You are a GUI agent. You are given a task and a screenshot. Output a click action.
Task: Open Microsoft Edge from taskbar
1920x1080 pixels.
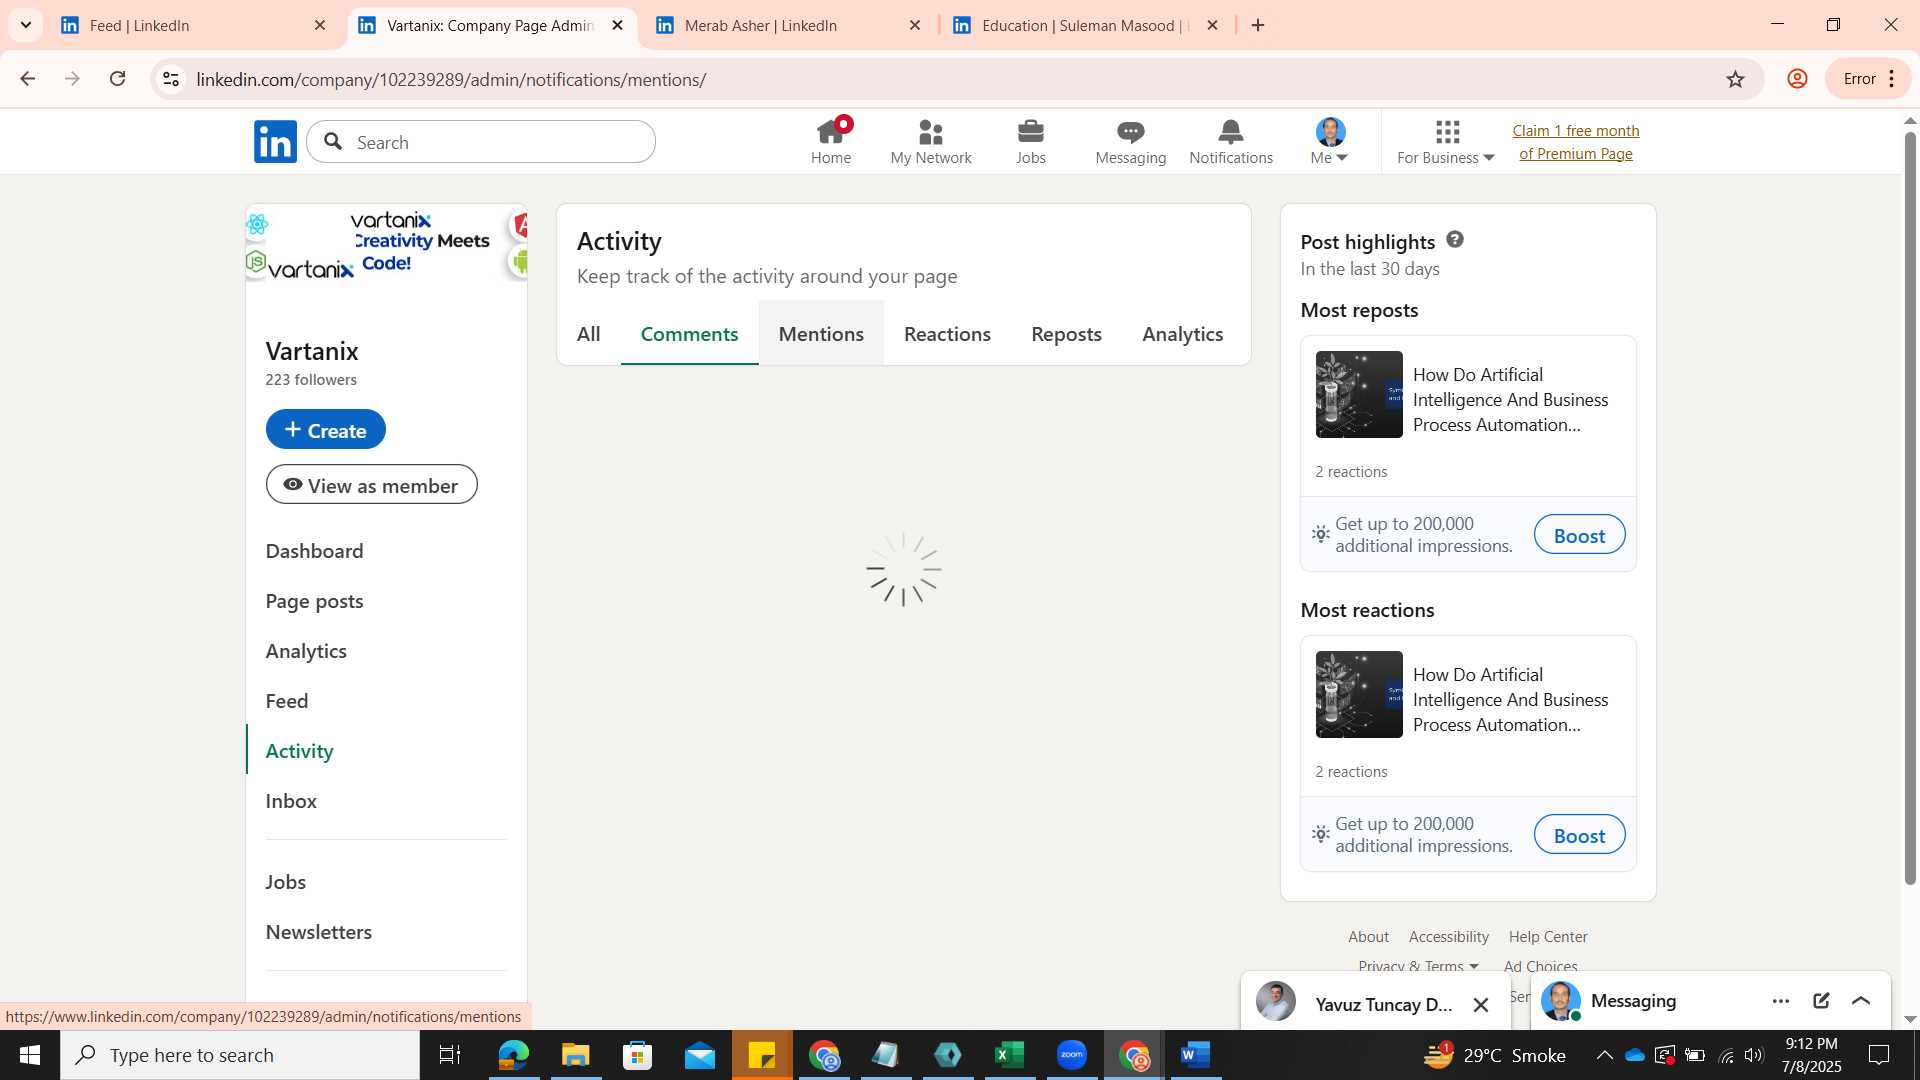point(513,1055)
